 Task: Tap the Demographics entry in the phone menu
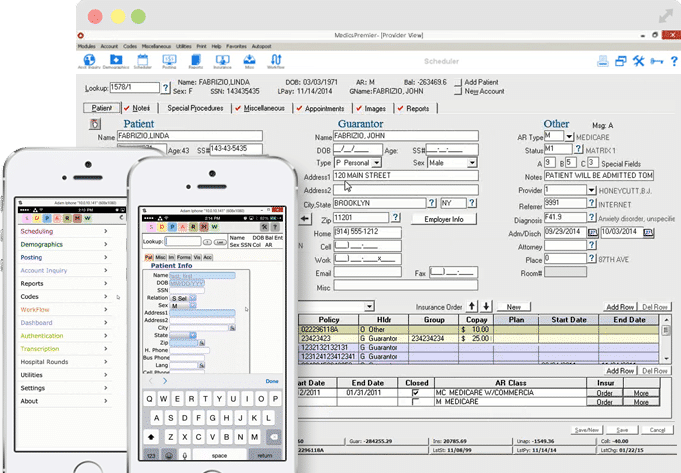pyautogui.click(x=63, y=244)
